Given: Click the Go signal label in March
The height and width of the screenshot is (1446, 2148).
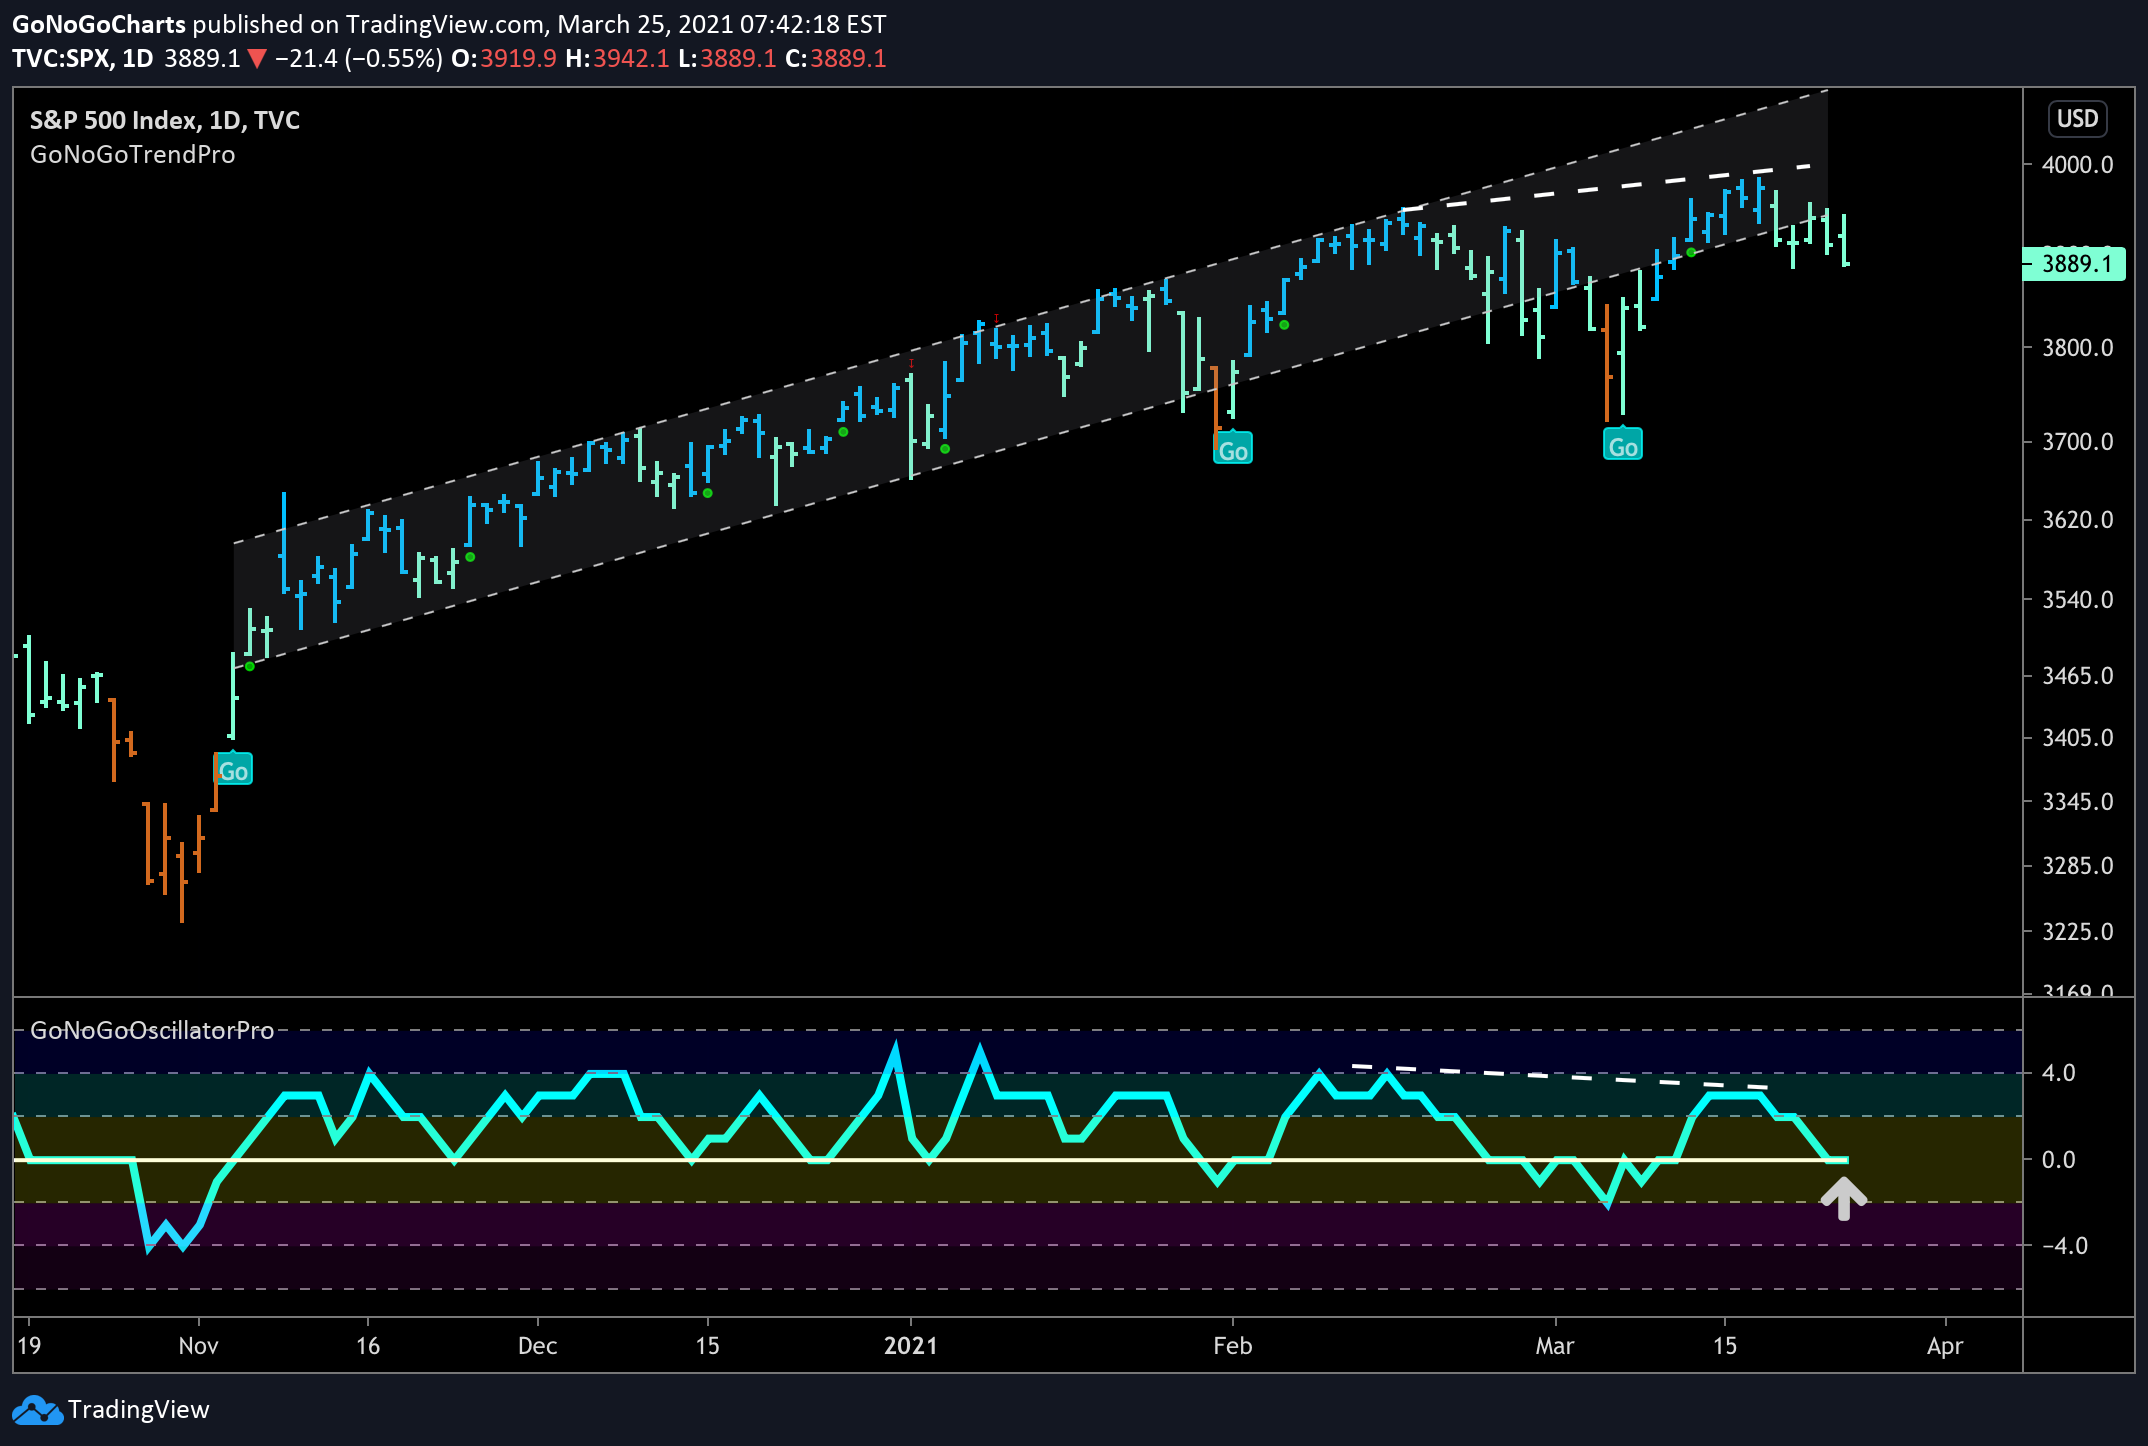Looking at the screenshot, I should (1622, 445).
